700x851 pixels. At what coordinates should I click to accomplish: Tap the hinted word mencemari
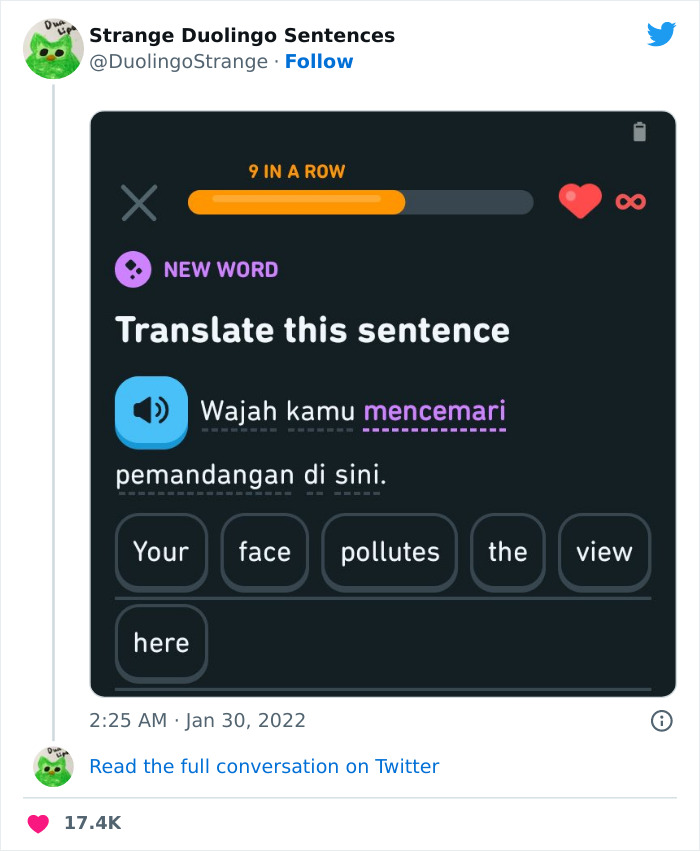(434, 412)
